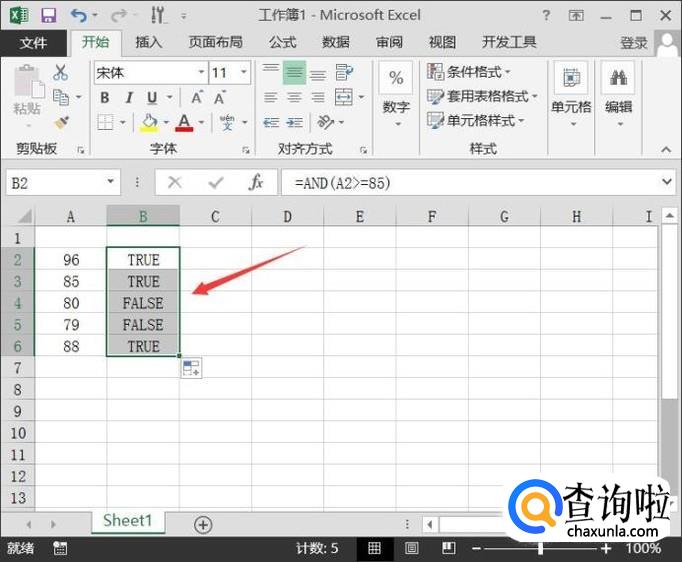Image resolution: width=682 pixels, height=562 pixels.
Task: Click the text orientation icon
Action: coord(326,122)
